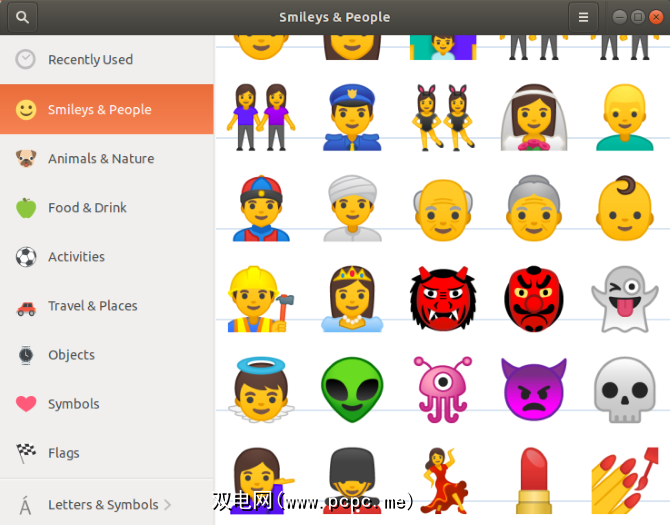Viewport: 670px width, 525px height.
Task: Select the red ogre mask emoji
Action: point(443,299)
